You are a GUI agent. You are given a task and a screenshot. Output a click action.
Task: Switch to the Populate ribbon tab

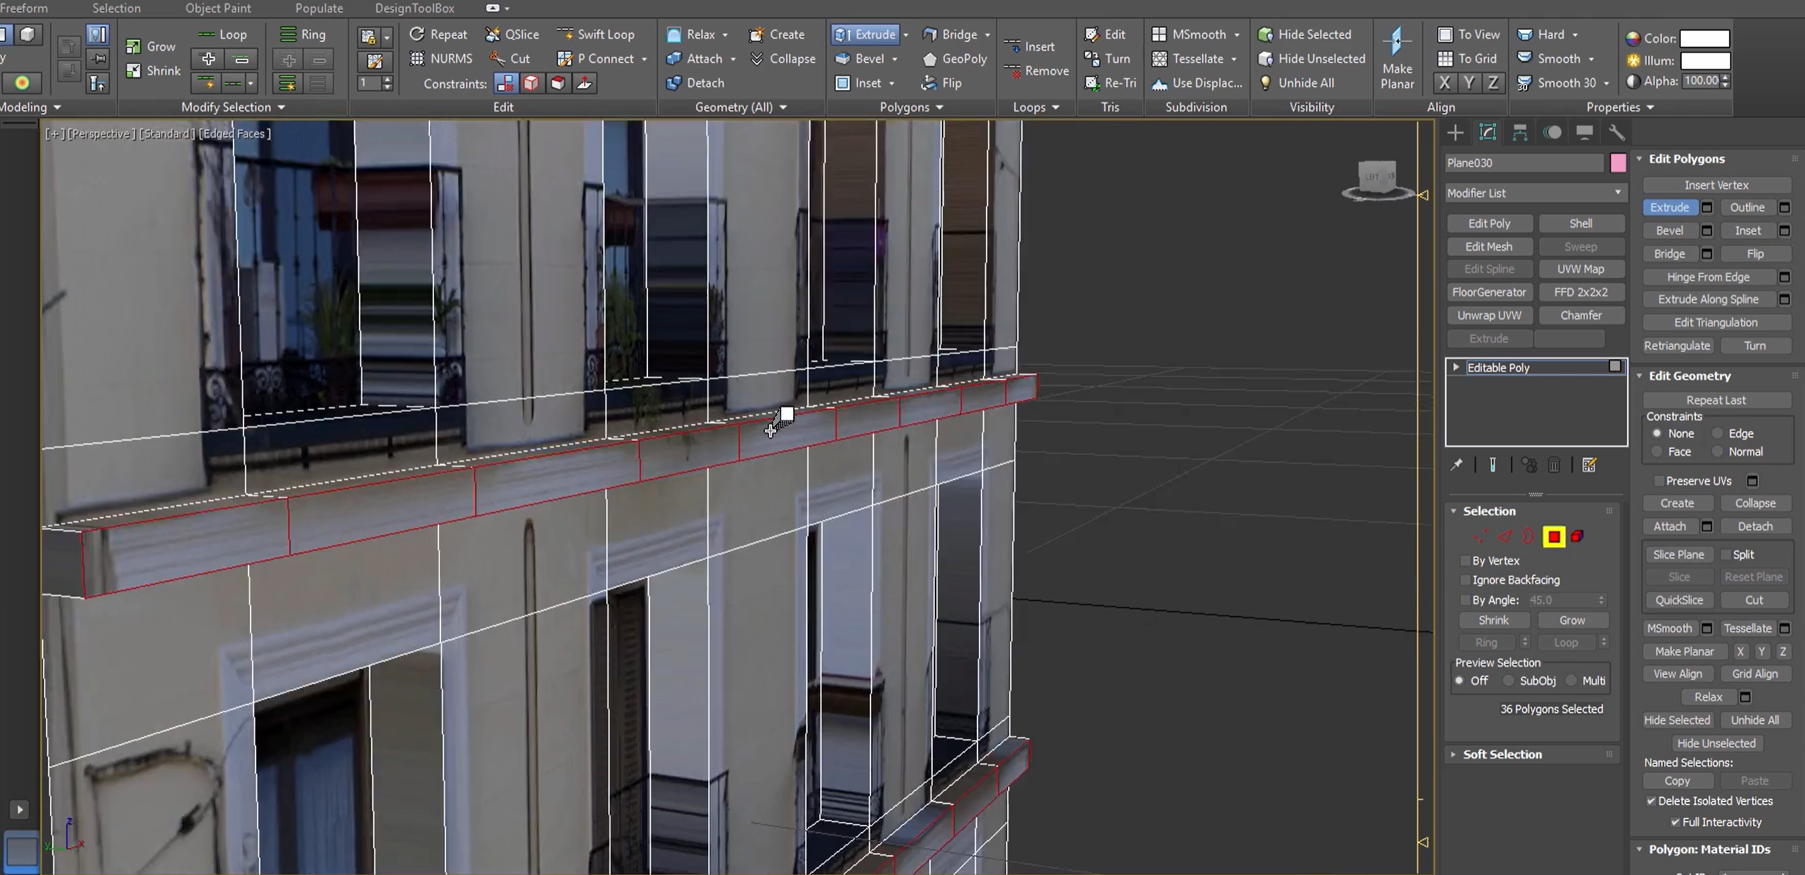coord(319,8)
